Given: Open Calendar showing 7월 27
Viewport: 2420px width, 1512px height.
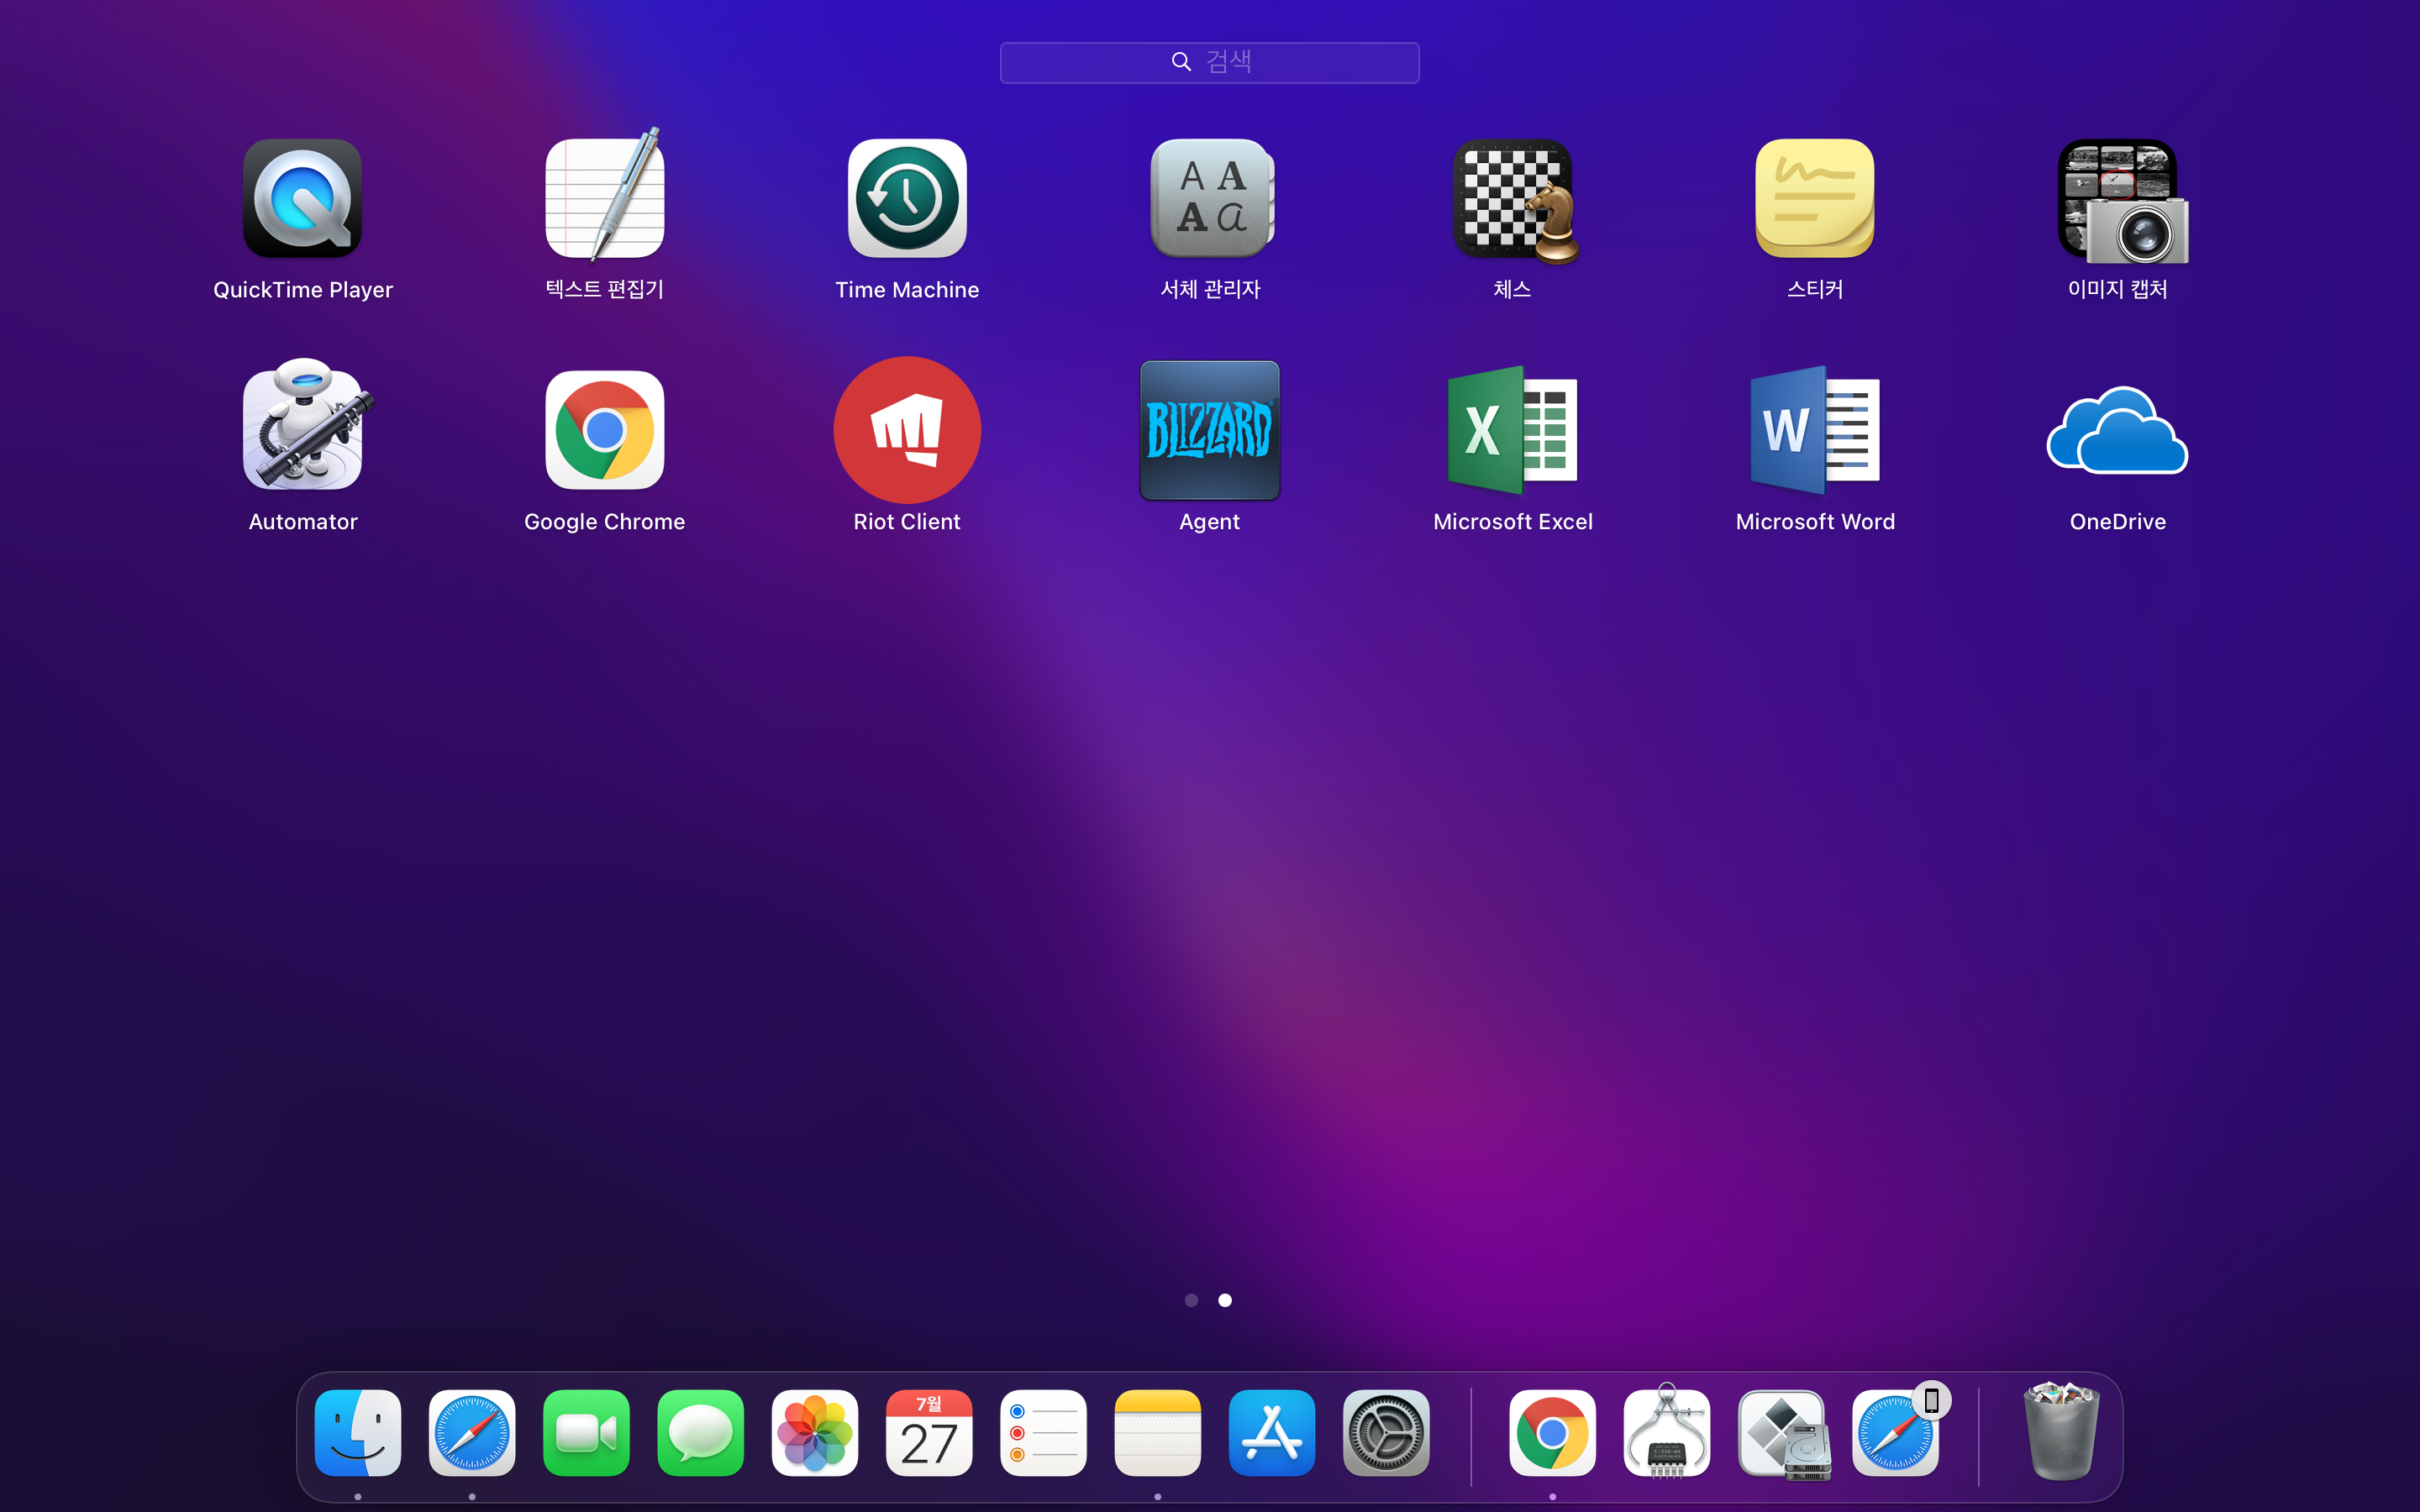Looking at the screenshot, I should coord(929,1432).
